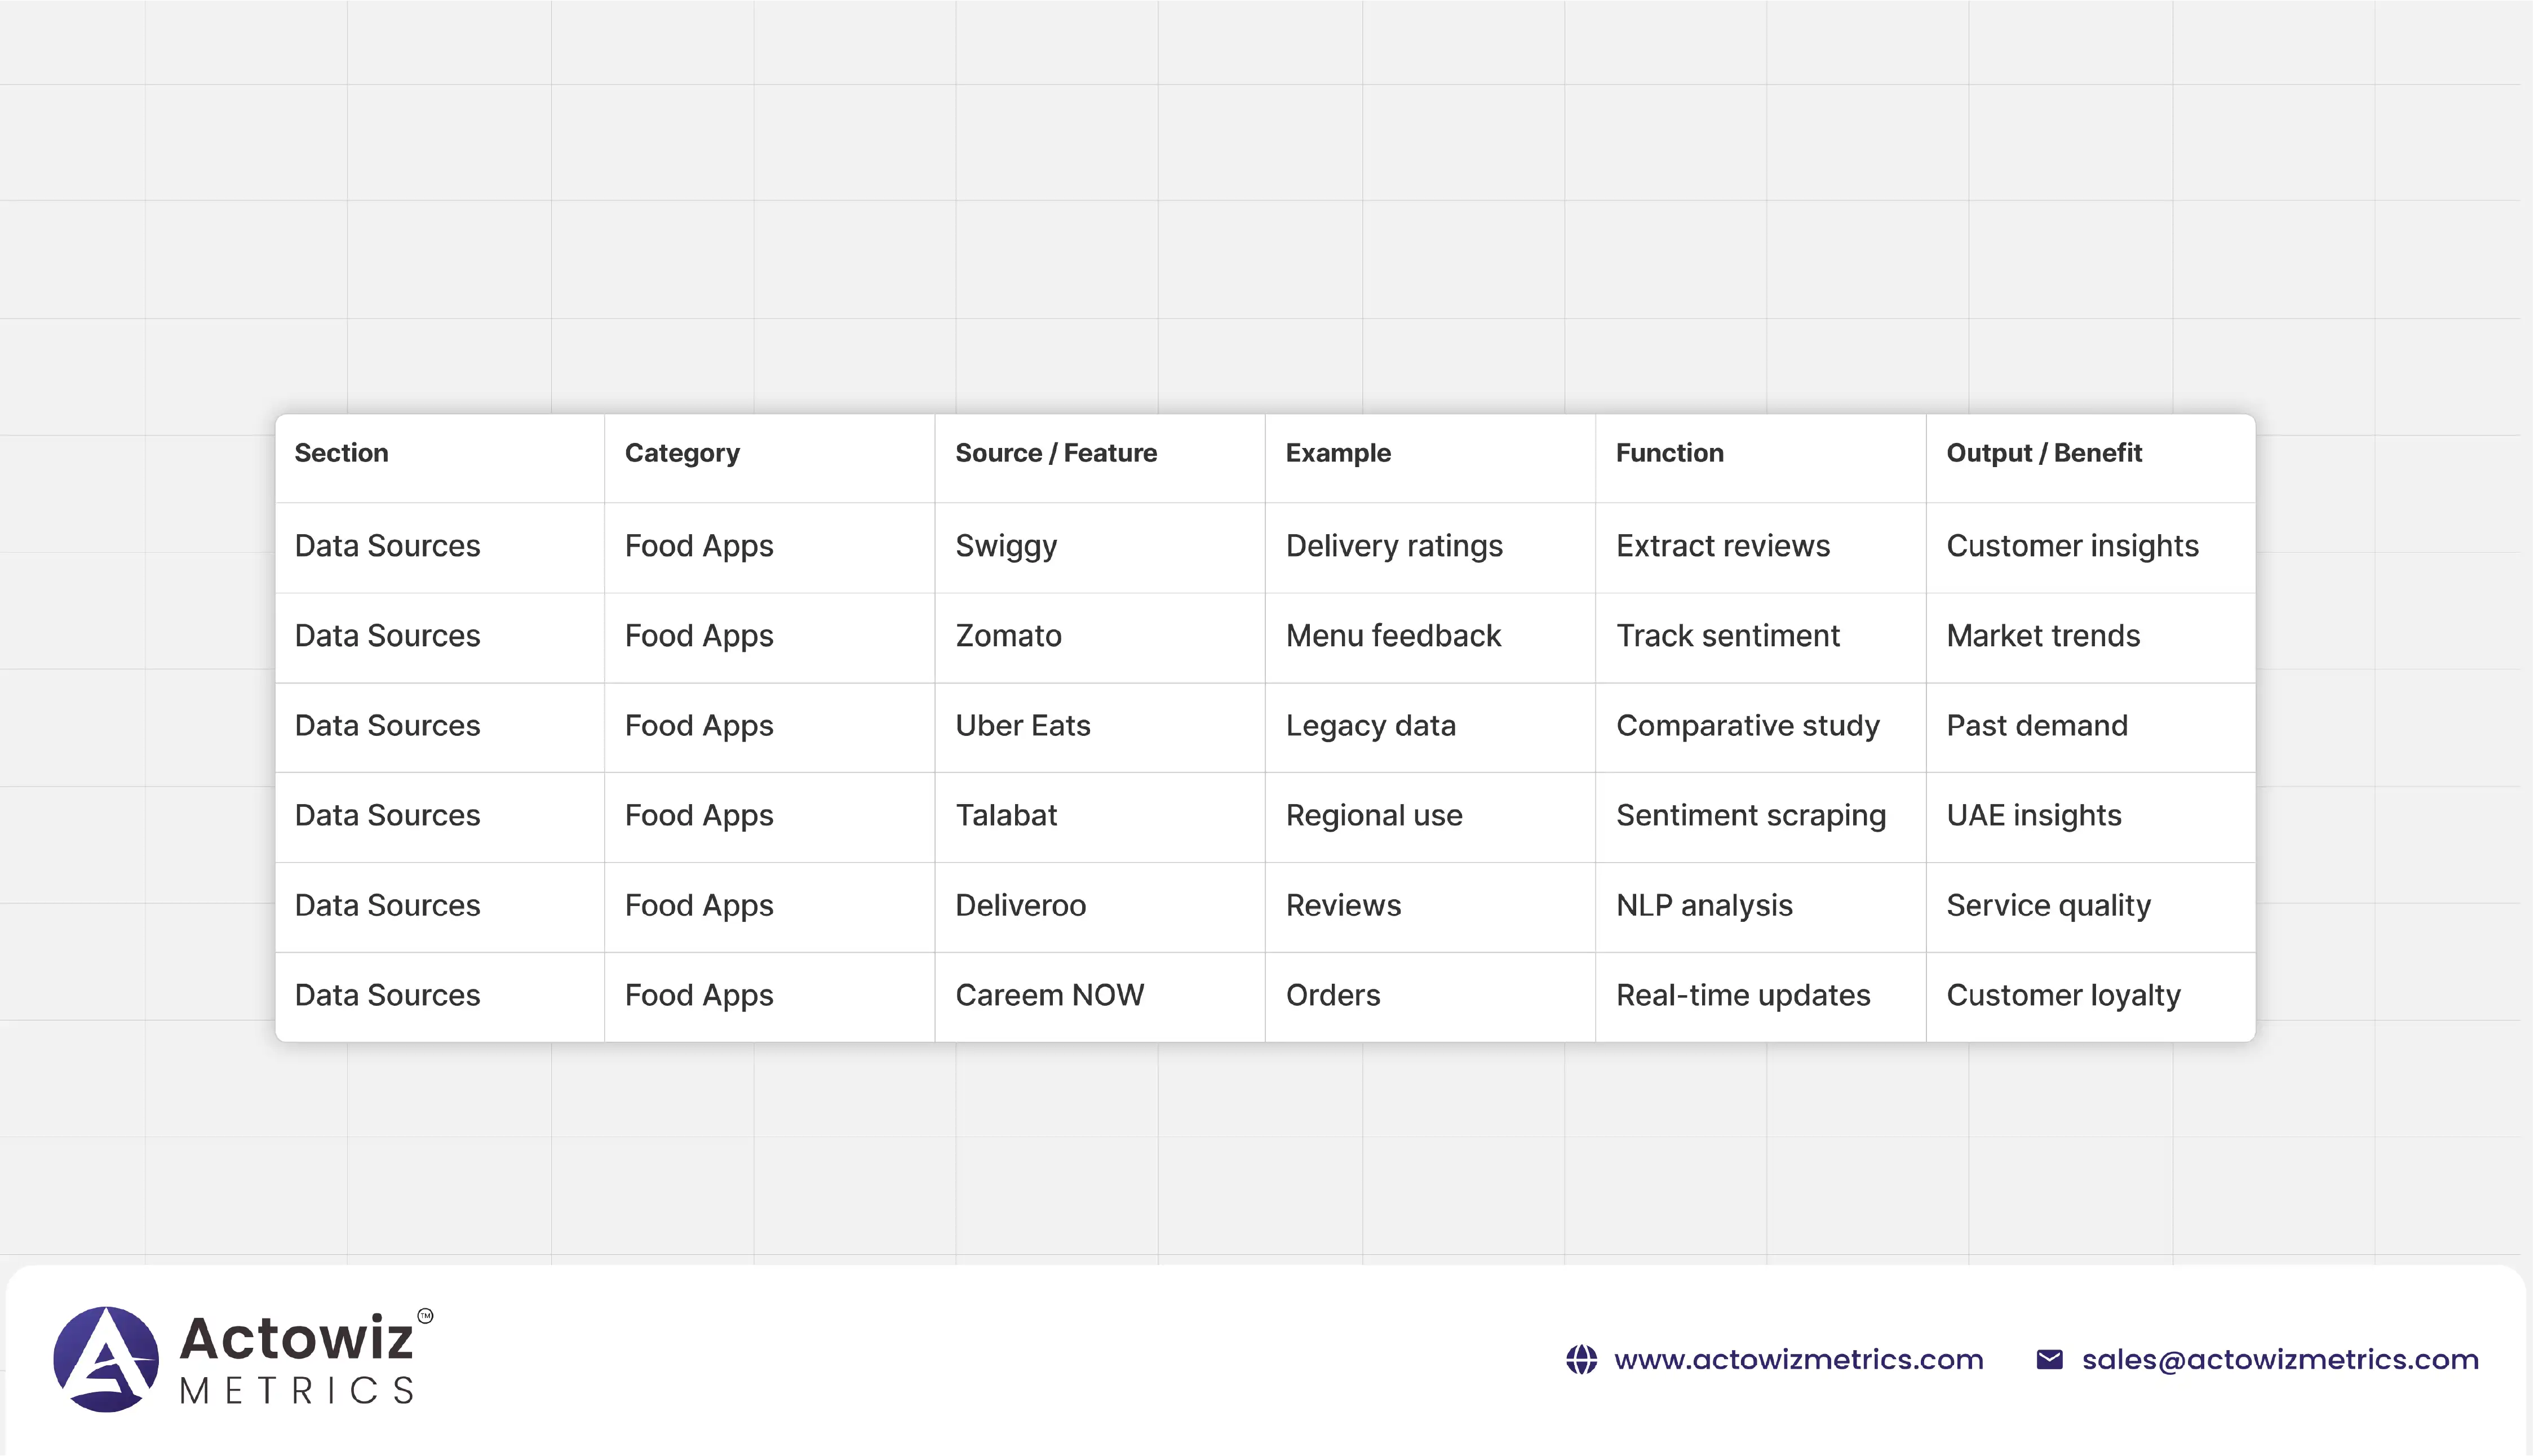
Task: Click the Deliveroo cell
Action: 1020,906
